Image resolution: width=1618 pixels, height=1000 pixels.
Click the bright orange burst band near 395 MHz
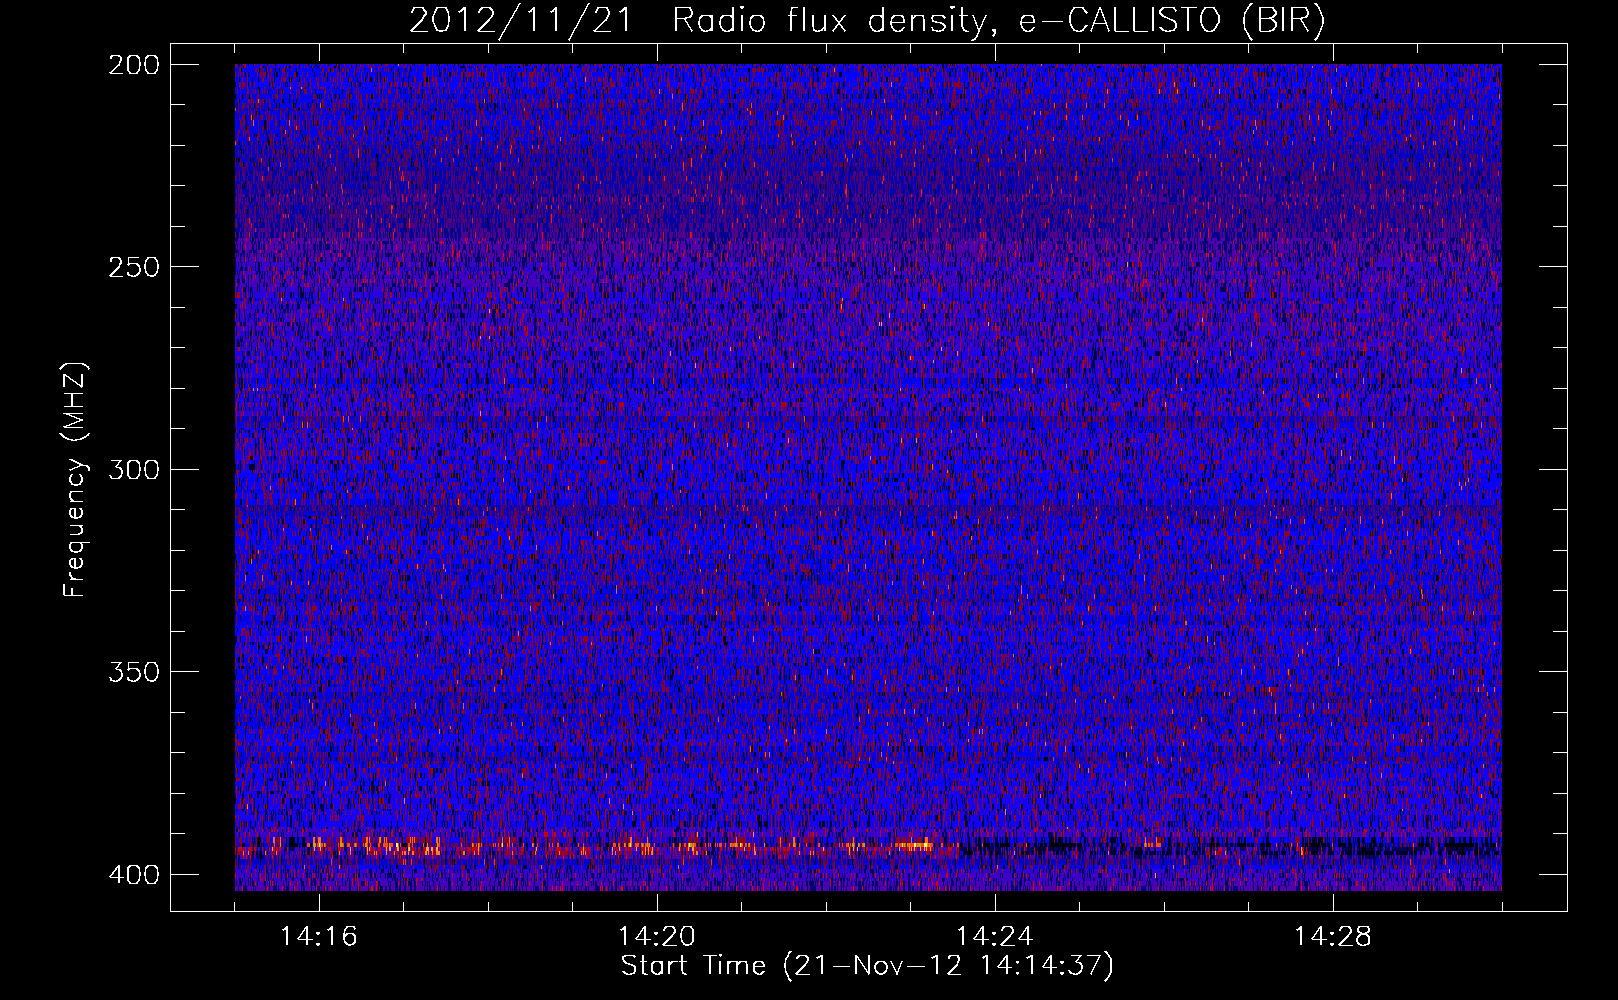(x=598, y=847)
